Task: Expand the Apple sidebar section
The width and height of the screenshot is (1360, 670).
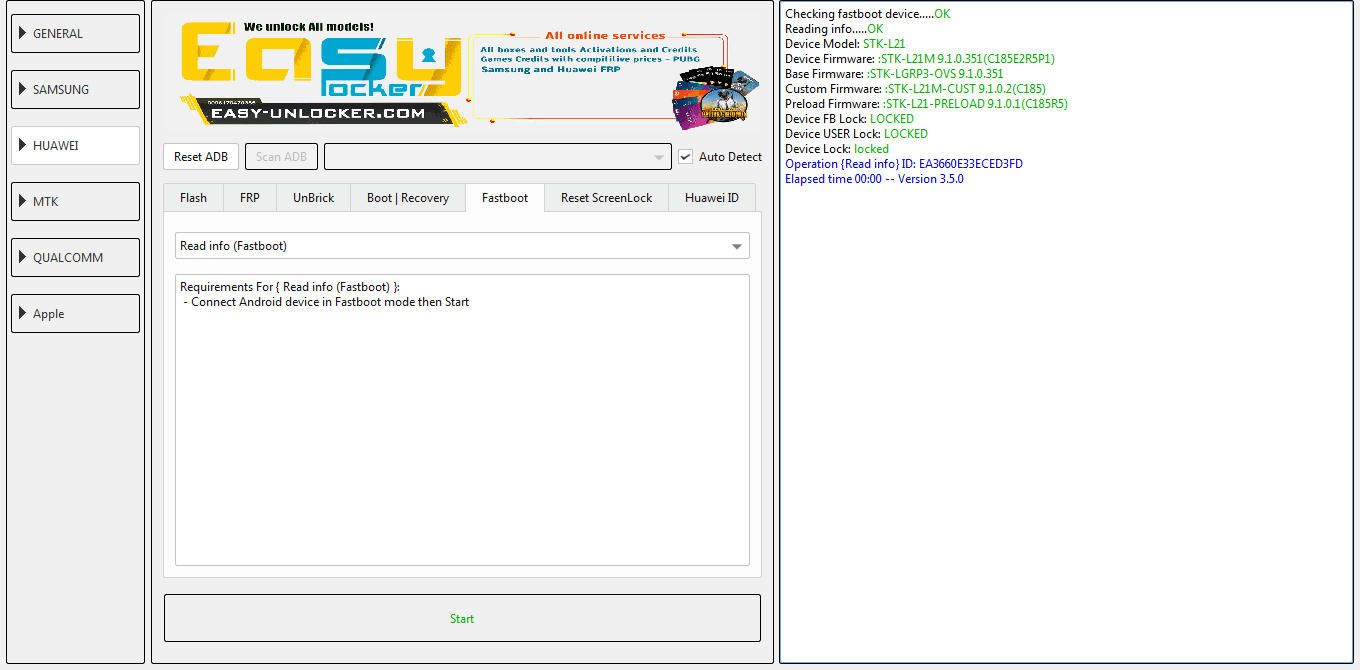Action: pyautogui.click(x=75, y=313)
